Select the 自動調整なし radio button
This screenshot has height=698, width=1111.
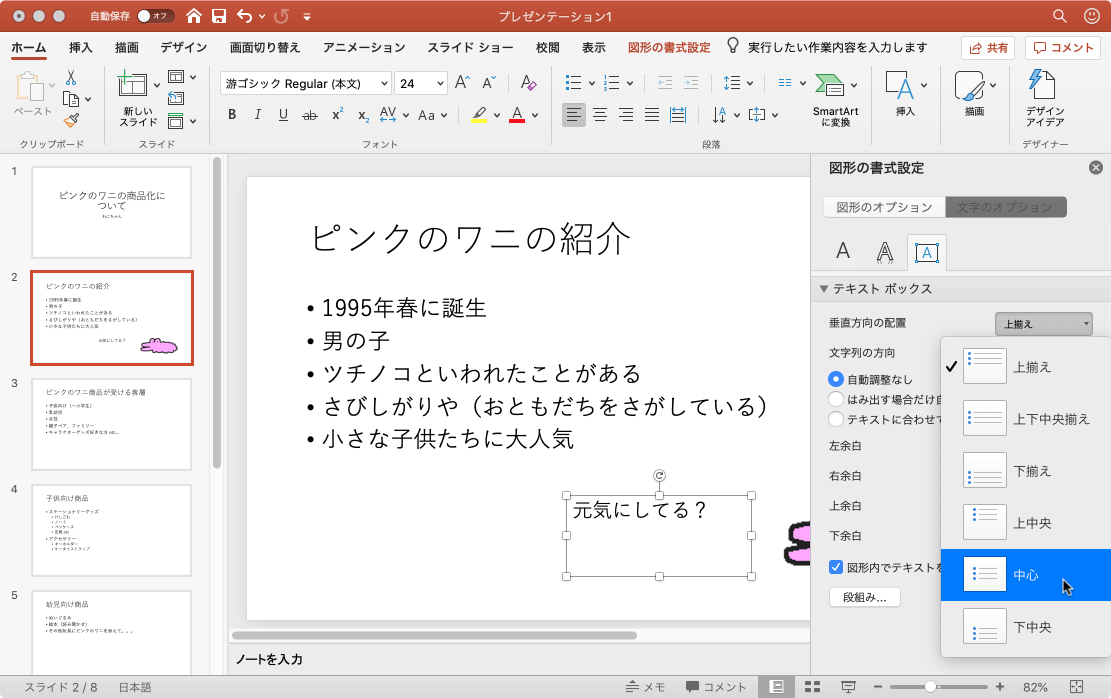[836, 379]
